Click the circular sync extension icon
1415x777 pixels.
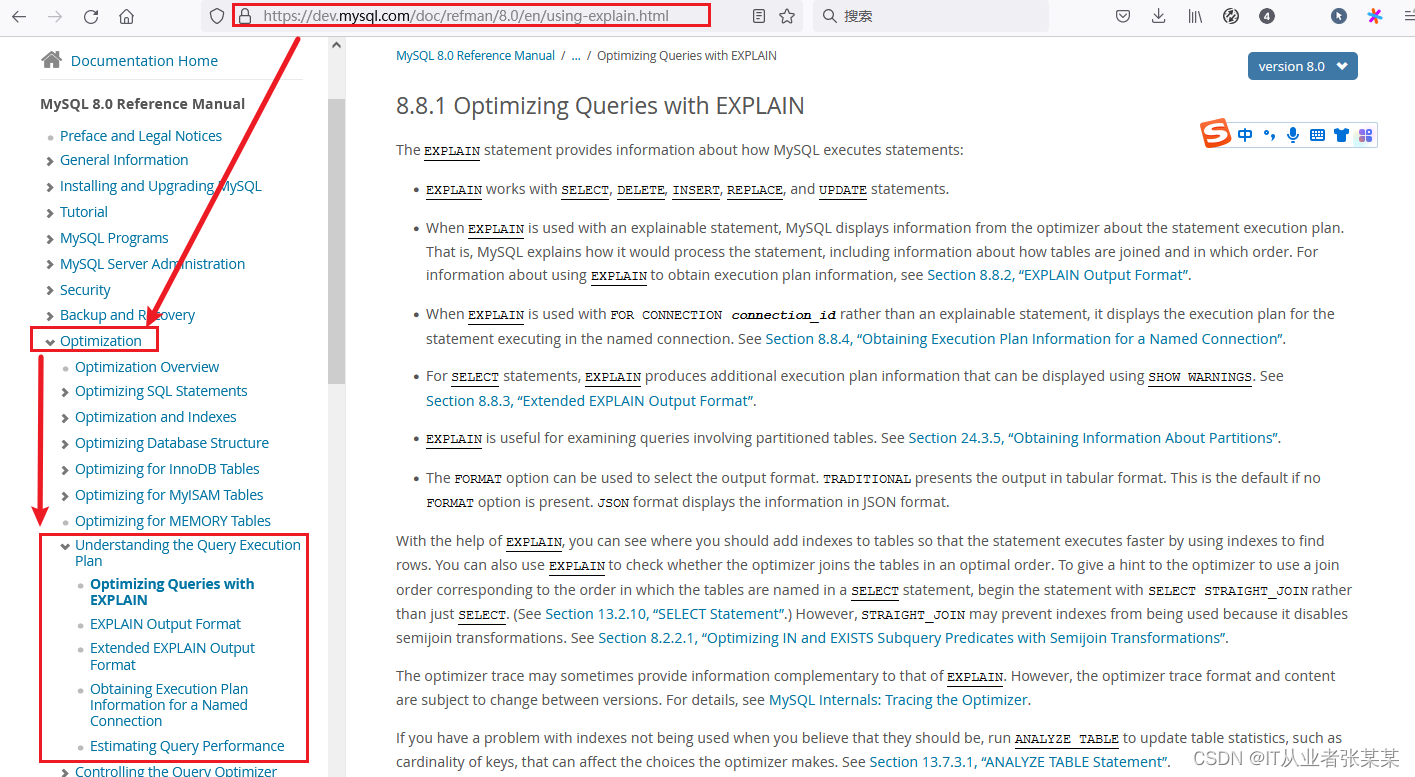point(1231,16)
